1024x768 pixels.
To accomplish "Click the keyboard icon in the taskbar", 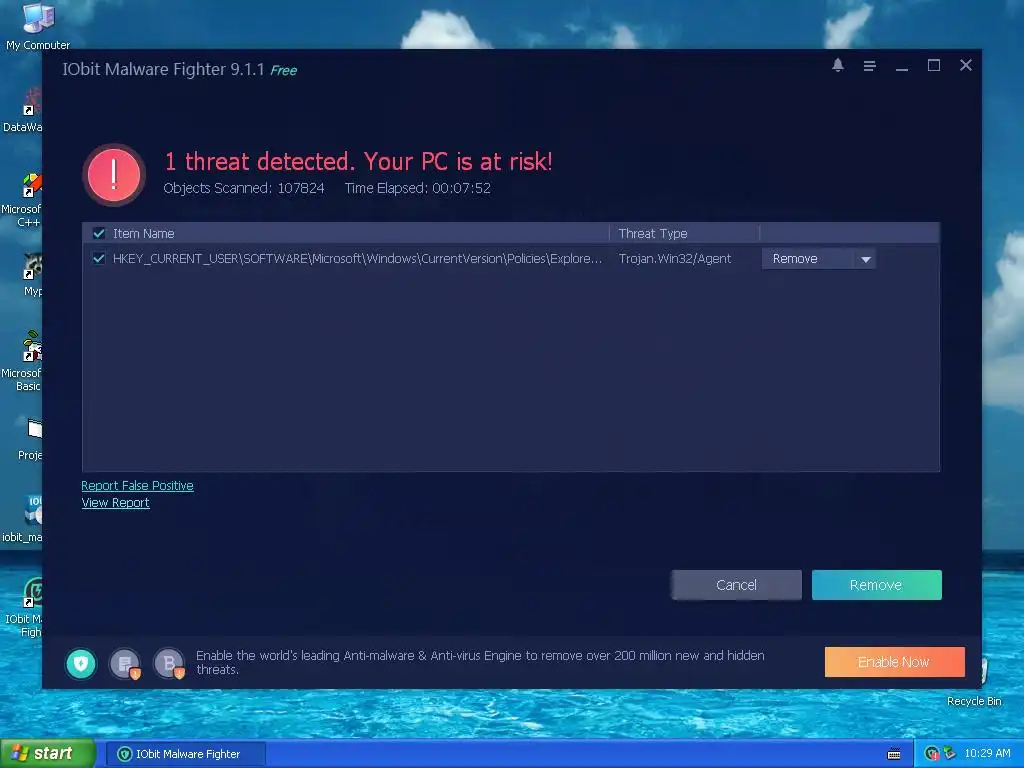I will point(894,754).
